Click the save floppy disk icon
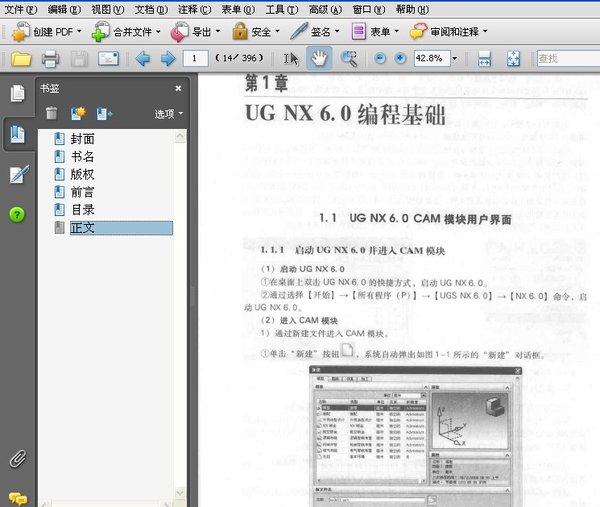The image size is (600, 507). 79,59
